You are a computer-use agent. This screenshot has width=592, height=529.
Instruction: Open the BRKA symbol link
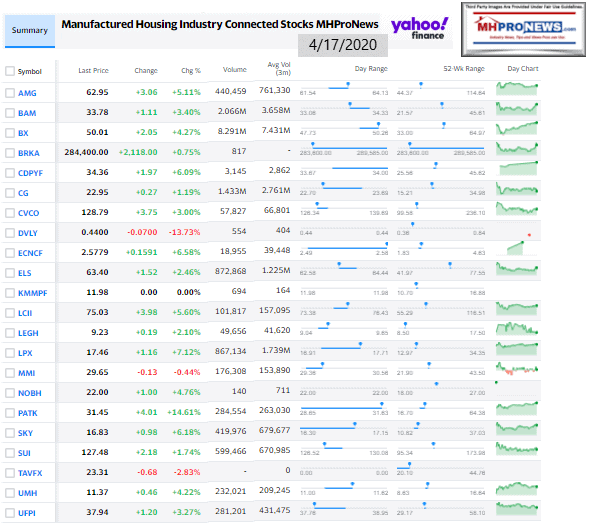[x=29, y=153]
